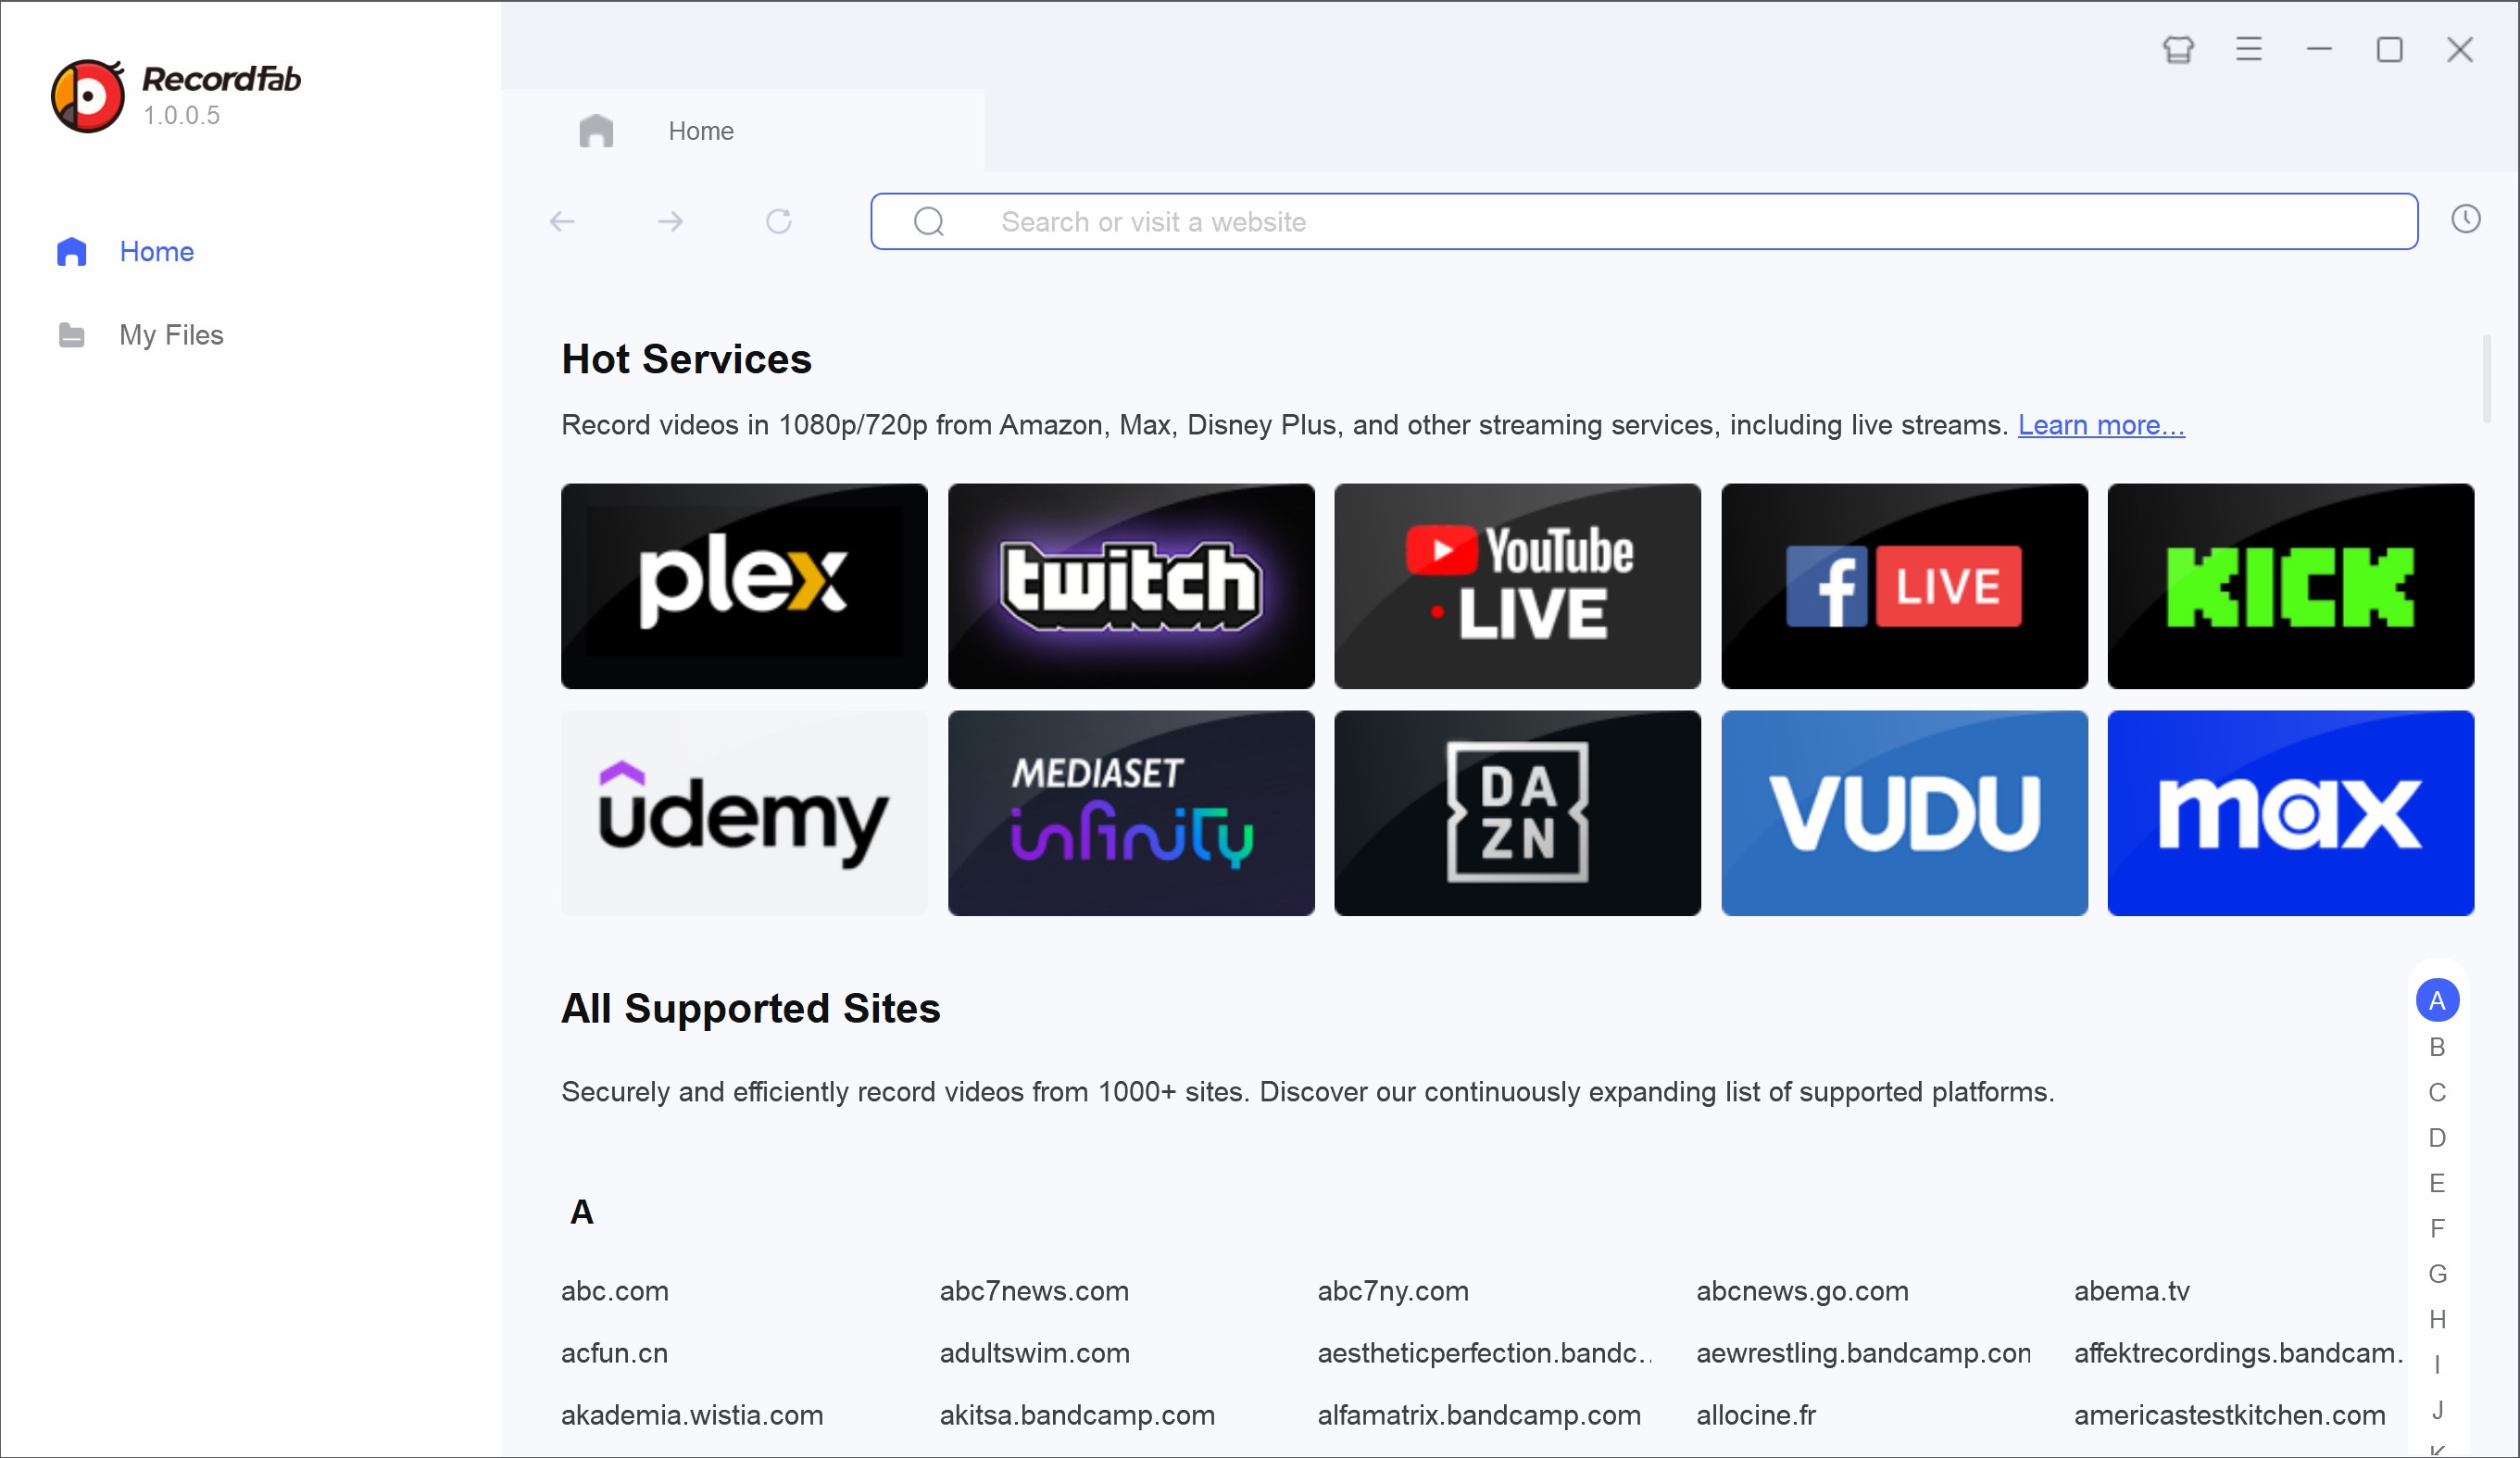Open aewrestling.bandcamp.com site link
The height and width of the screenshot is (1458, 2520).
[x=1864, y=1353]
